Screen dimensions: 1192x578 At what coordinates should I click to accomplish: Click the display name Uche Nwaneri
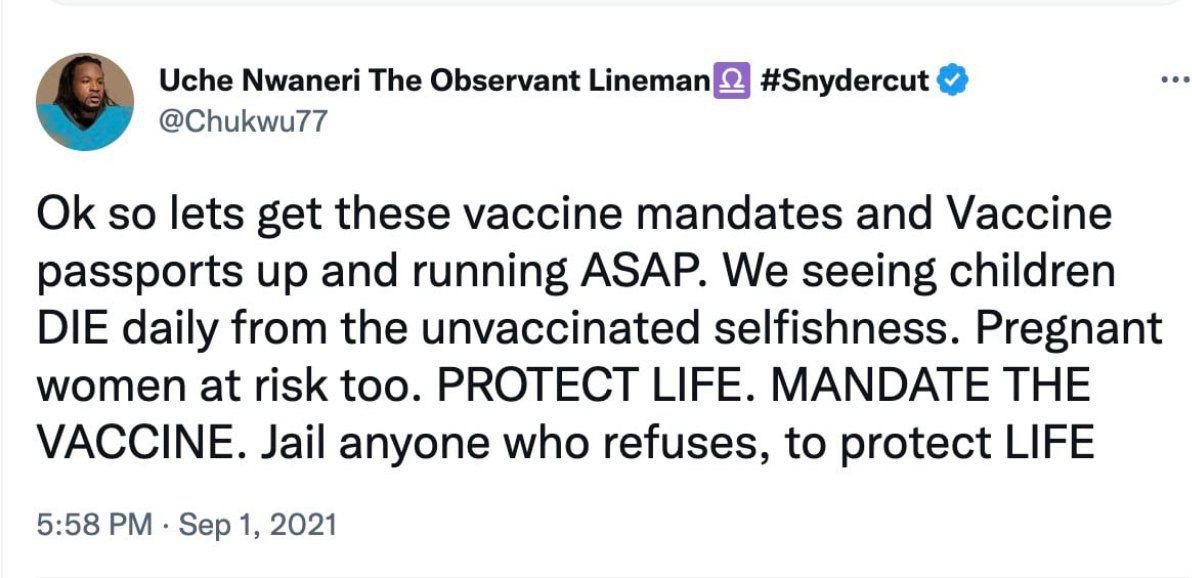pyautogui.click(x=259, y=81)
